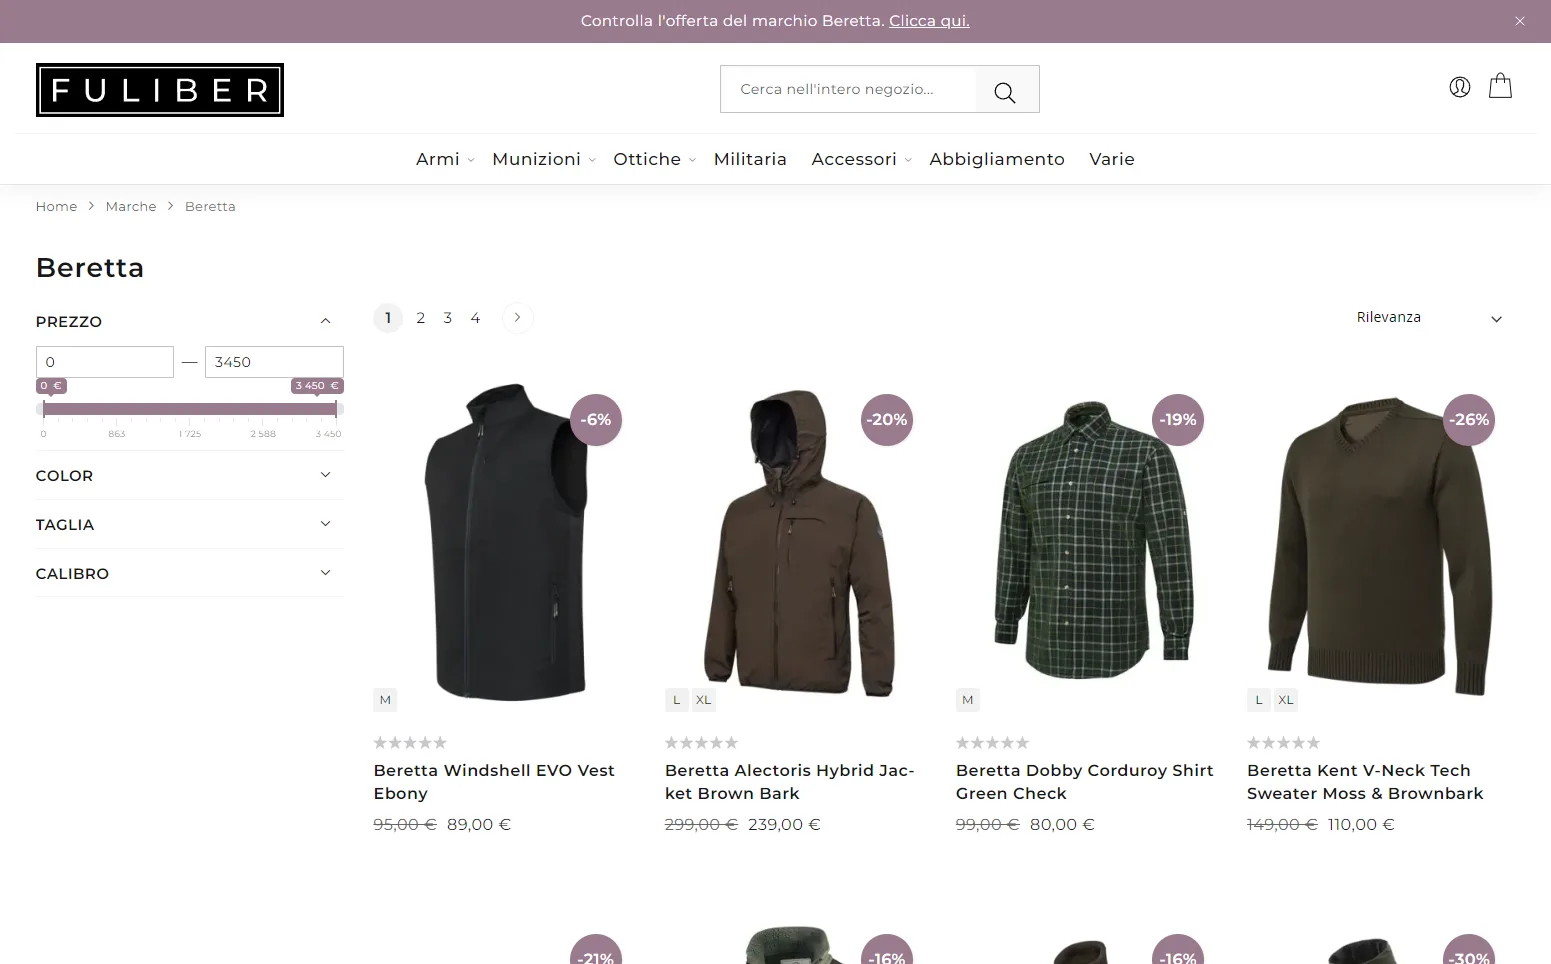This screenshot has height=964, width=1551.
Task: Go to Marche breadcrumb
Action: [x=131, y=206]
